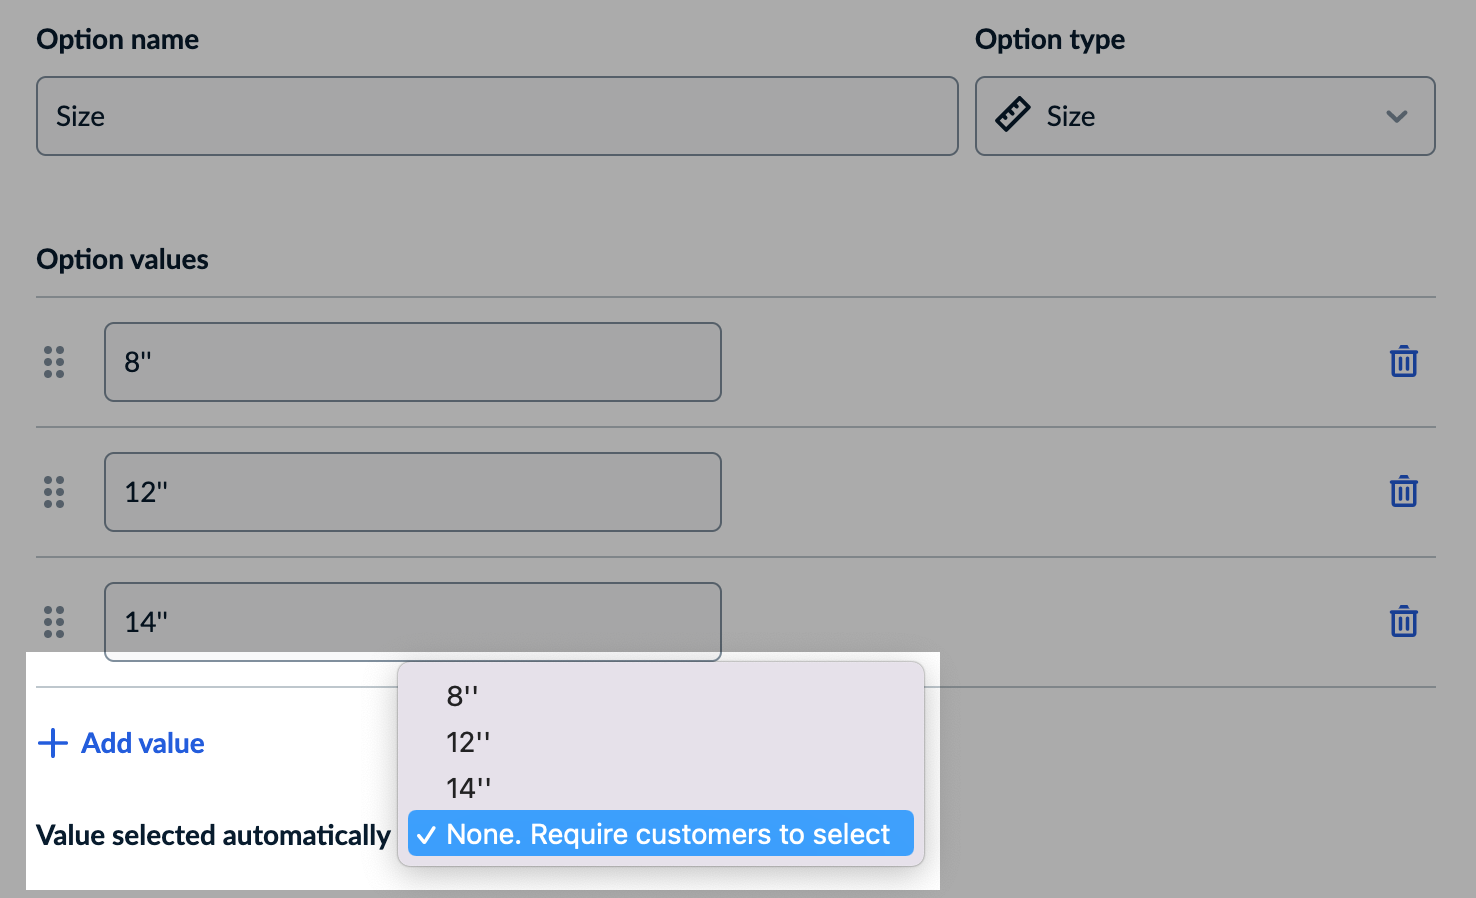This screenshot has height=898, width=1476.
Task: Click the drag handle beside the 14" value
Action: pyautogui.click(x=53, y=621)
